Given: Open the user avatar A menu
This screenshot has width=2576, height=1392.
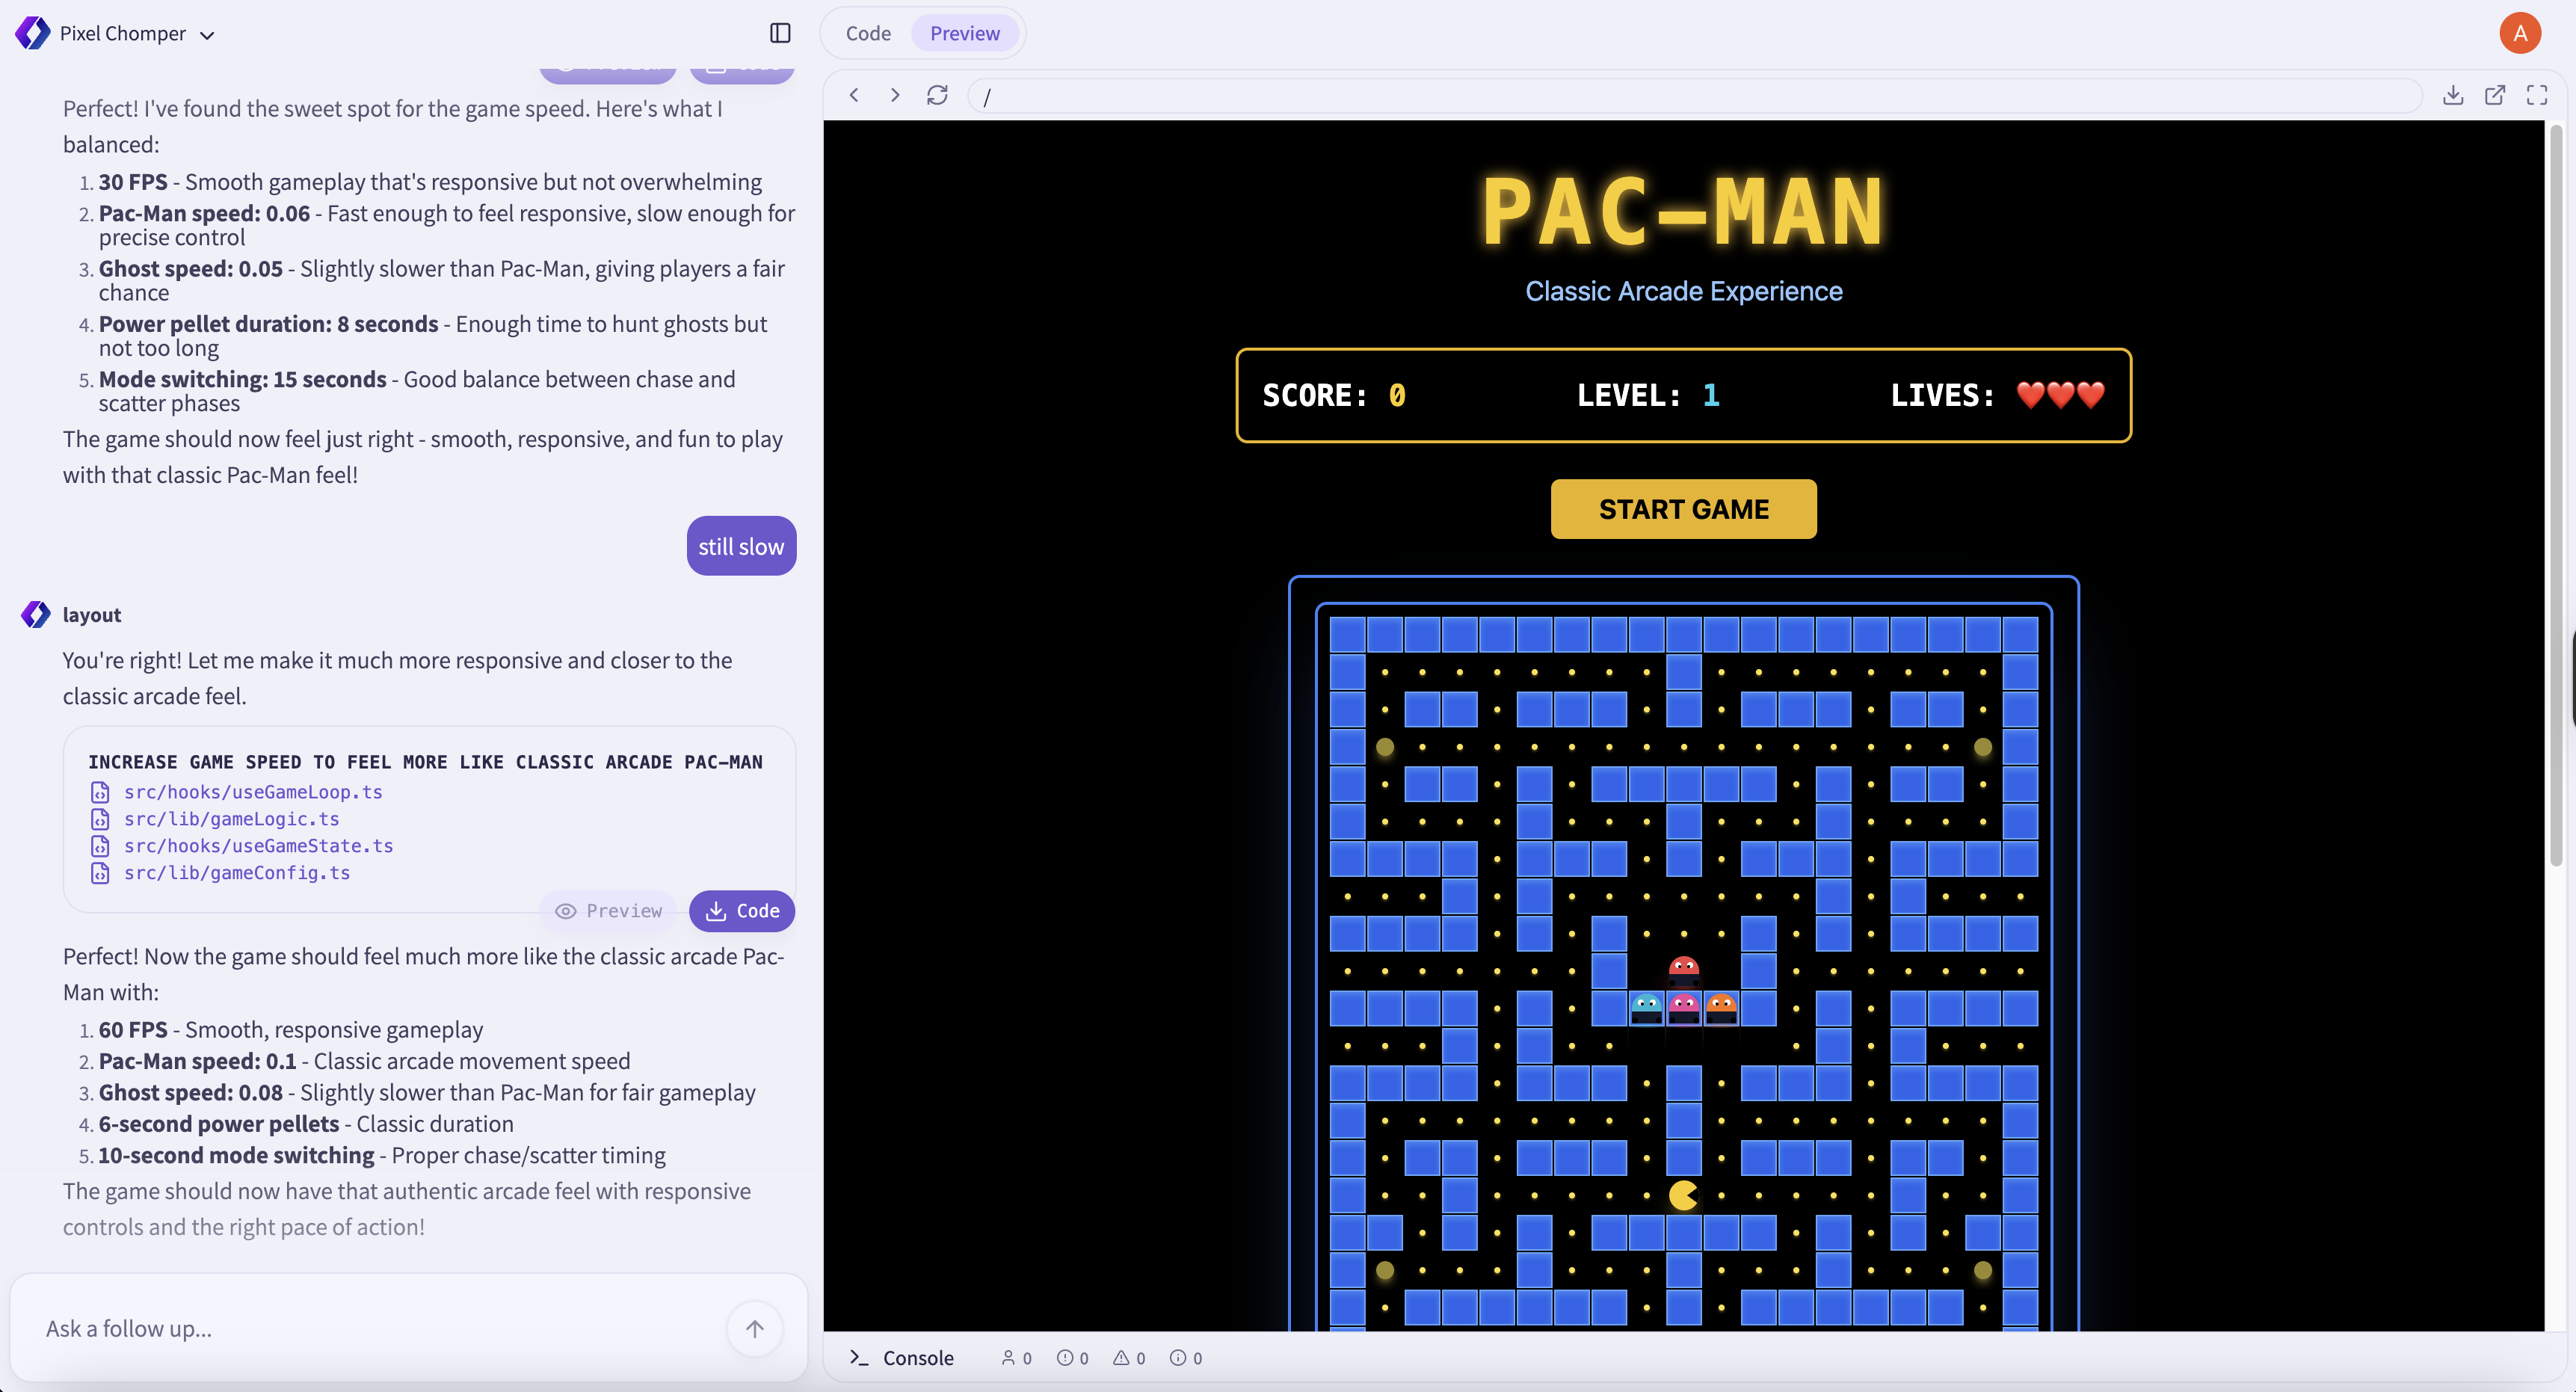Looking at the screenshot, I should (2520, 33).
